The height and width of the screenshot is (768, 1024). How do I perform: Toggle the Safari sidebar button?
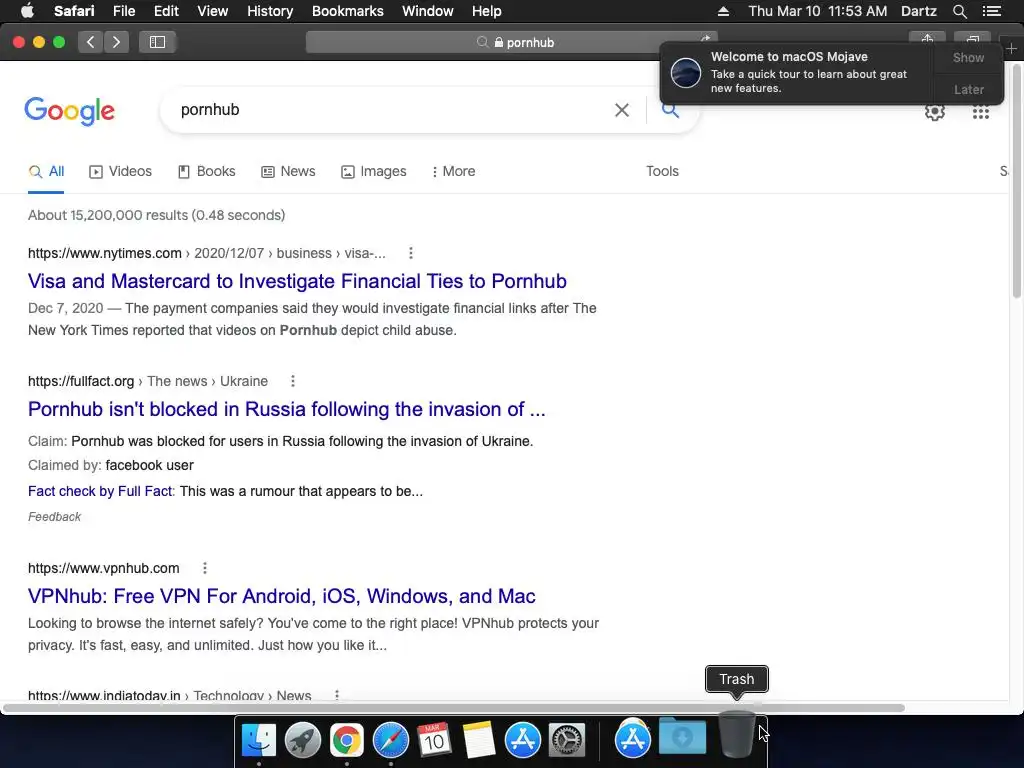click(x=157, y=42)
